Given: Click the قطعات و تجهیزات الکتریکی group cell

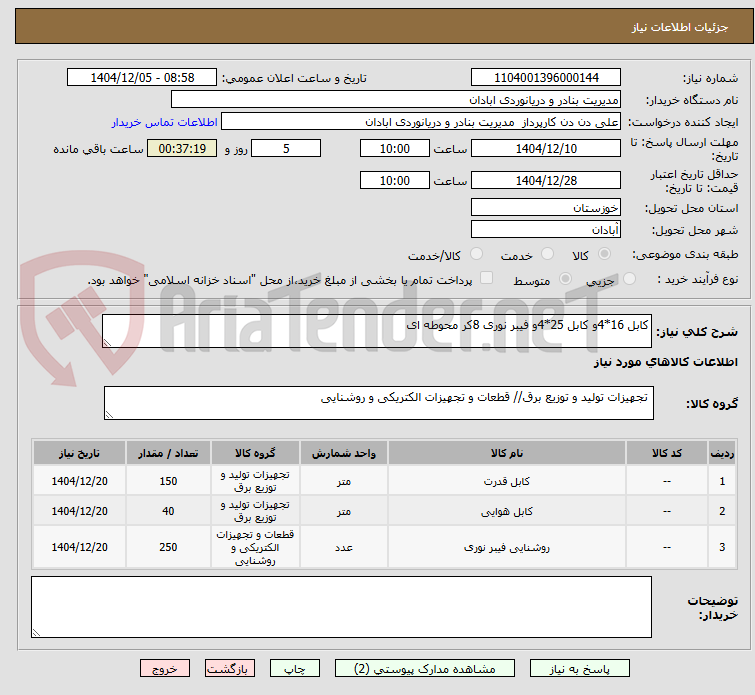Looking at the screenshot, I should click(x=255, y=547).
